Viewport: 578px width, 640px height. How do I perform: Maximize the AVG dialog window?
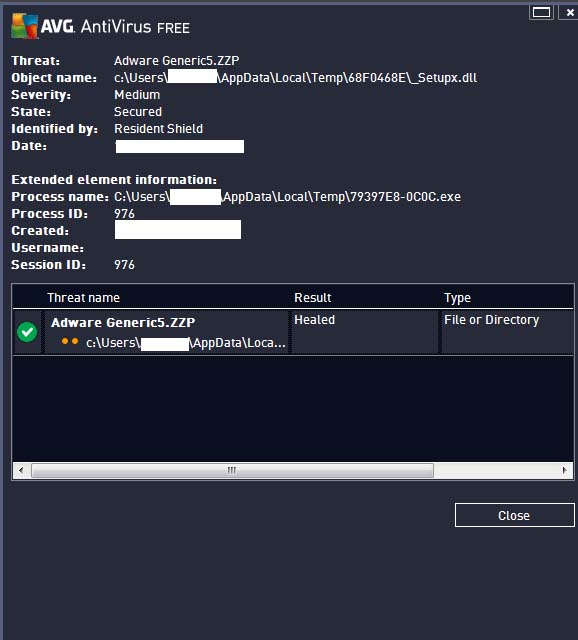pyautogui.click(x=541, y=13)
